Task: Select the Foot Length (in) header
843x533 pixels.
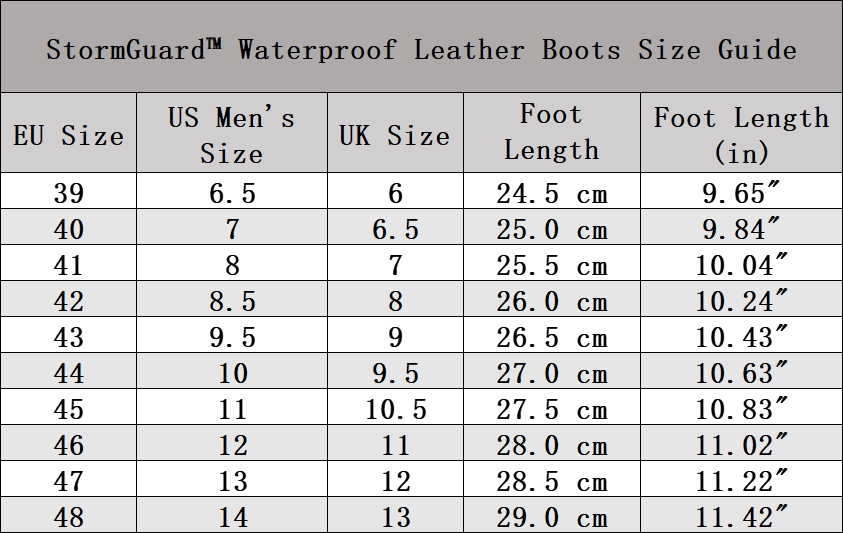Action: click(741, 133)
